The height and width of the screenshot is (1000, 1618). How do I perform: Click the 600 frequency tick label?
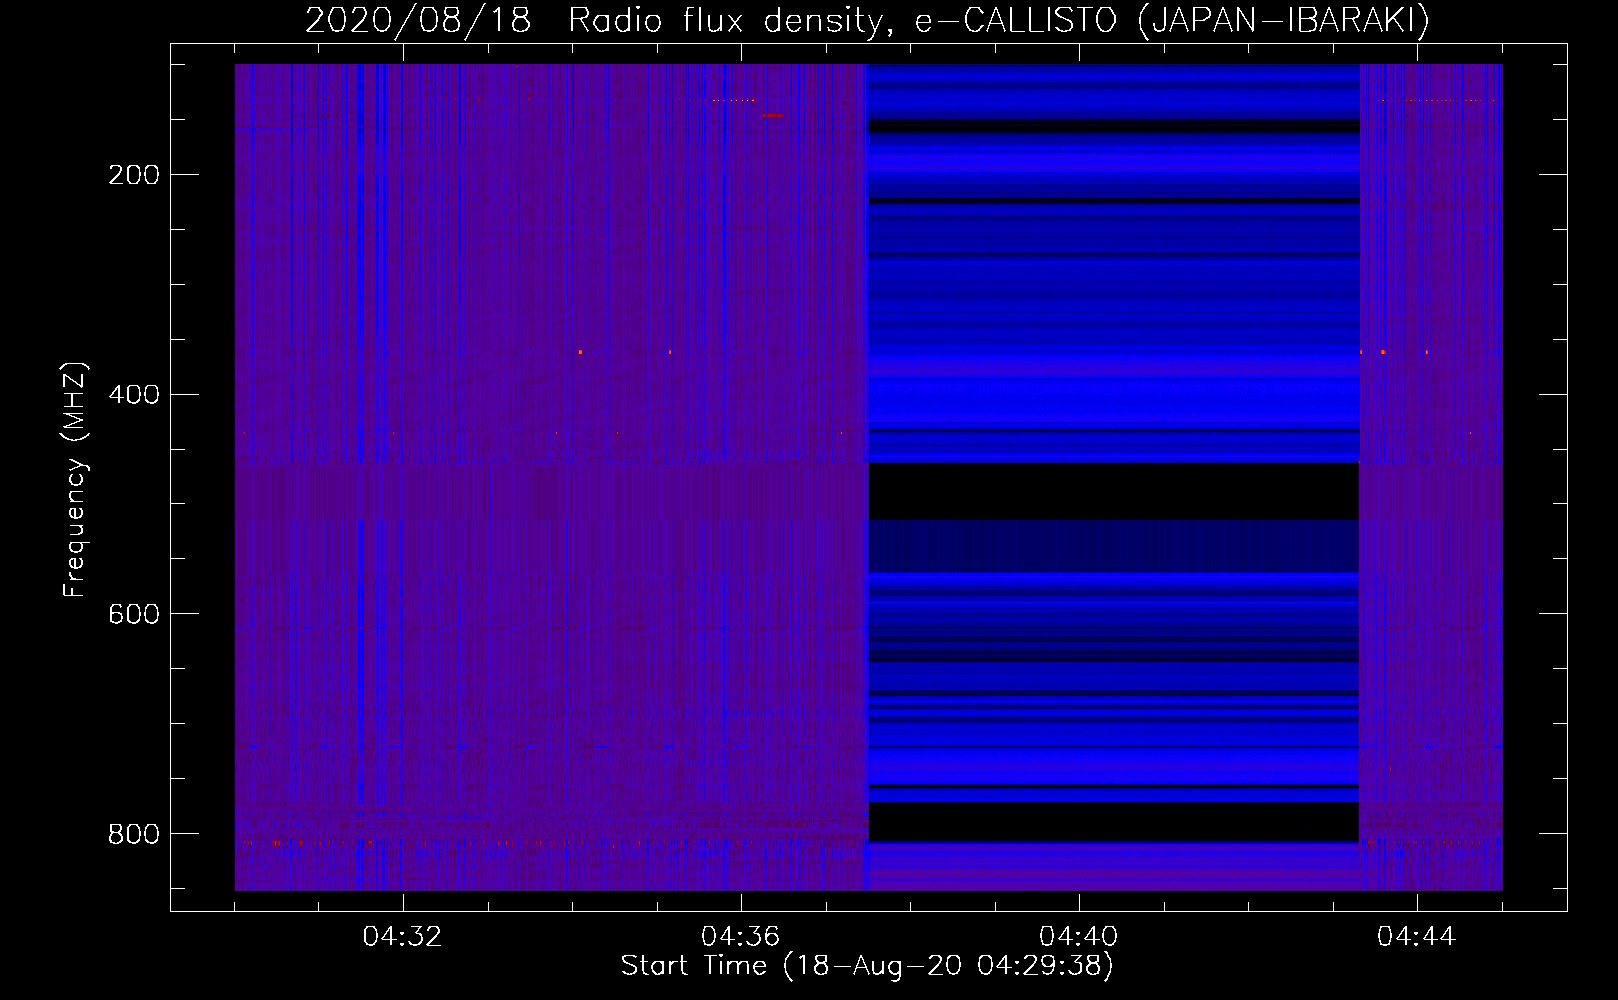[134, 613]
